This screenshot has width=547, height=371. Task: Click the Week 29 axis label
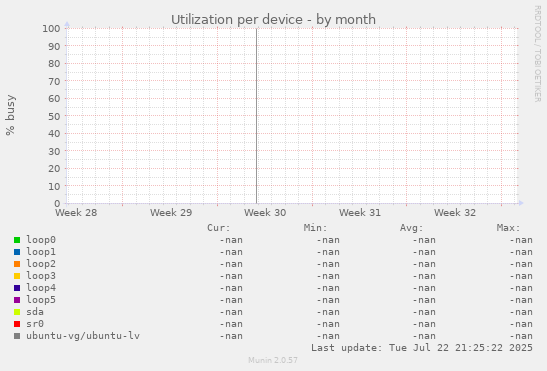pos(171,213)
